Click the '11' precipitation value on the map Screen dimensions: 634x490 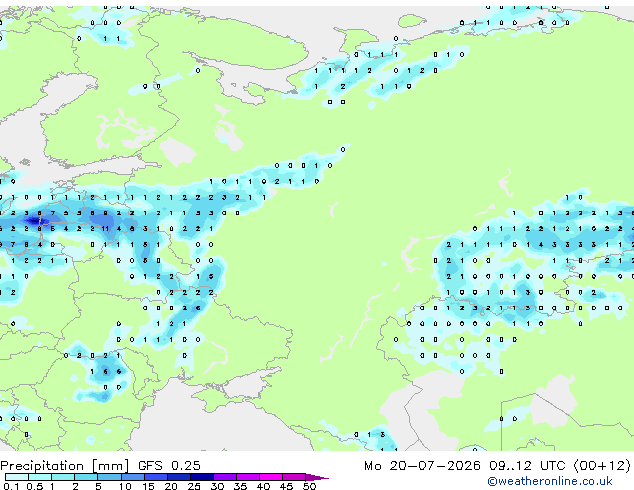click(x=105, y=229)
